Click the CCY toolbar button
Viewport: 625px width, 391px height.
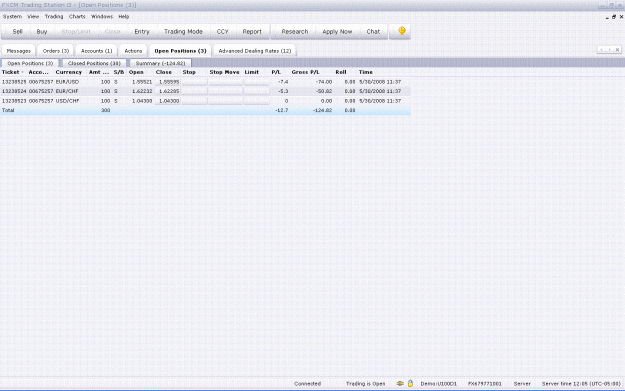click(222, 31)
